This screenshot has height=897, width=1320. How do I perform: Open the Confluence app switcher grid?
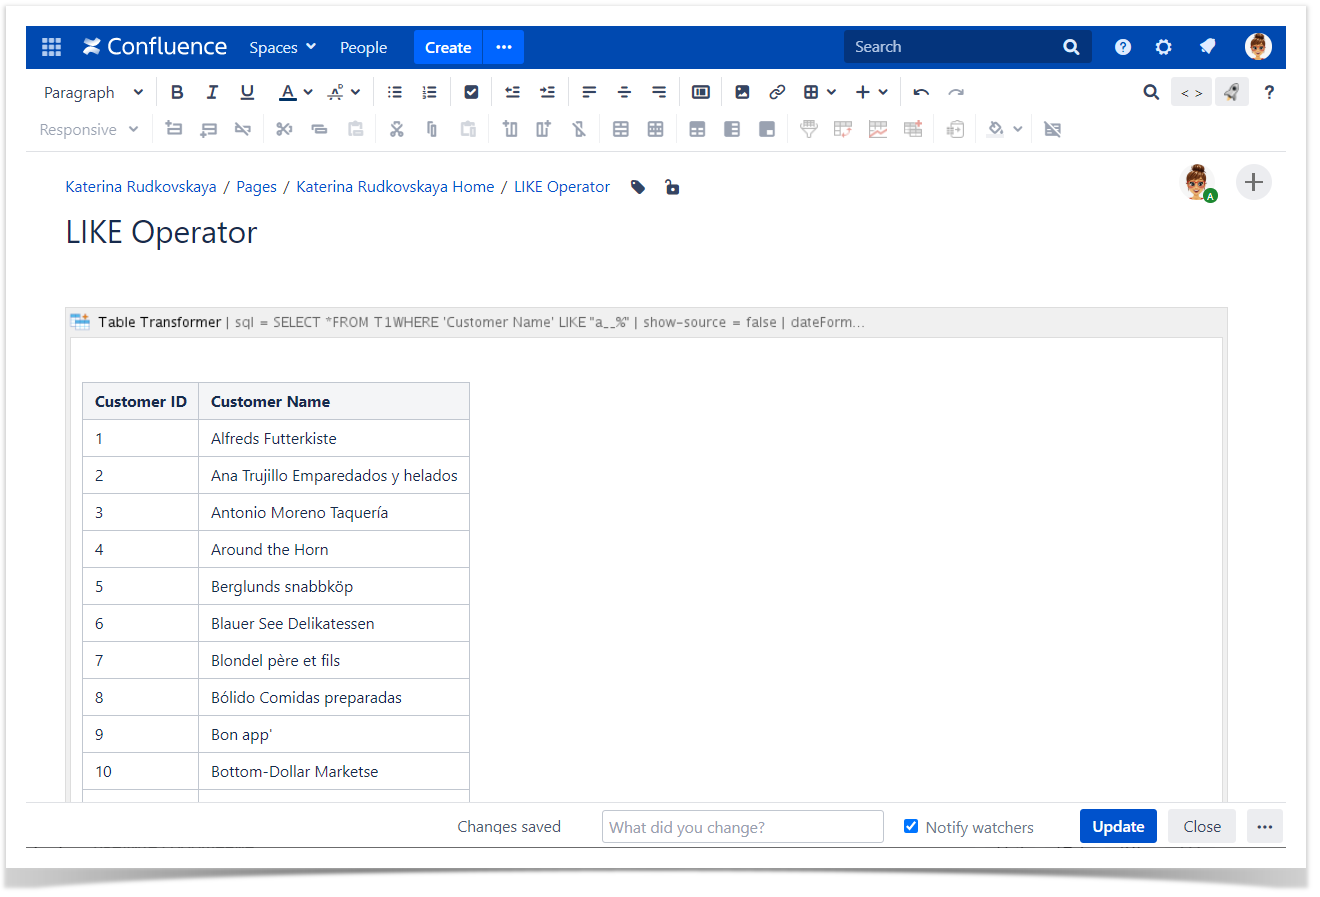coord(52,47)
